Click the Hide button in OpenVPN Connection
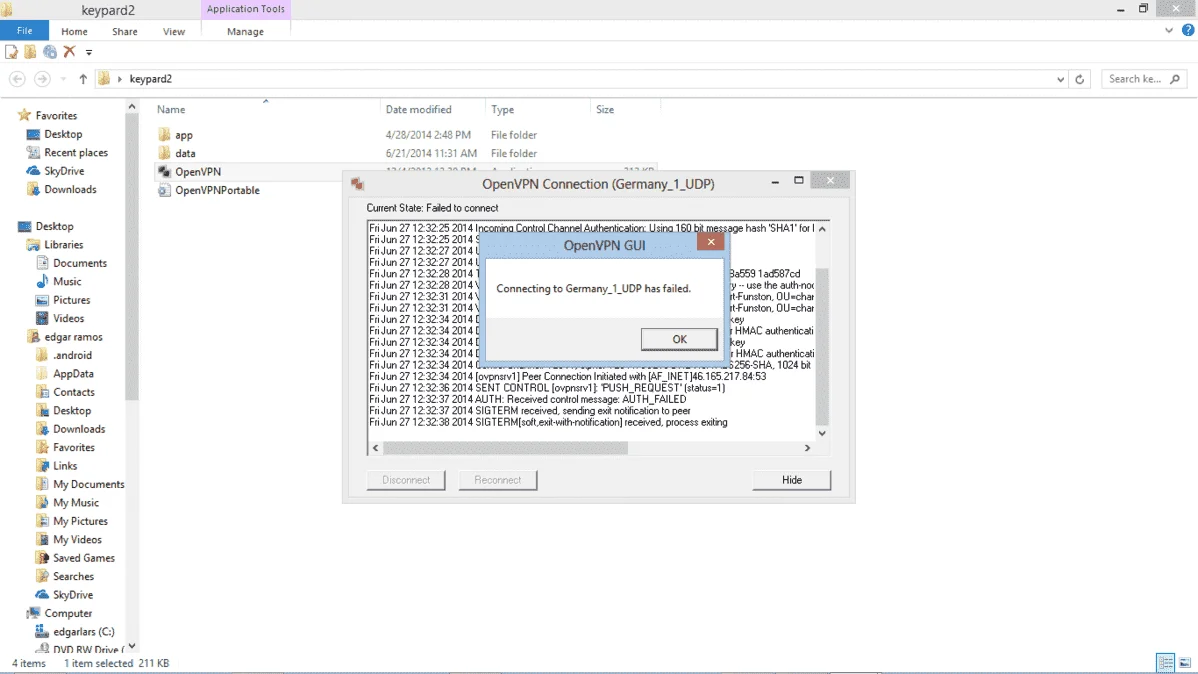 pyautogui.click(x=792, y=480)
